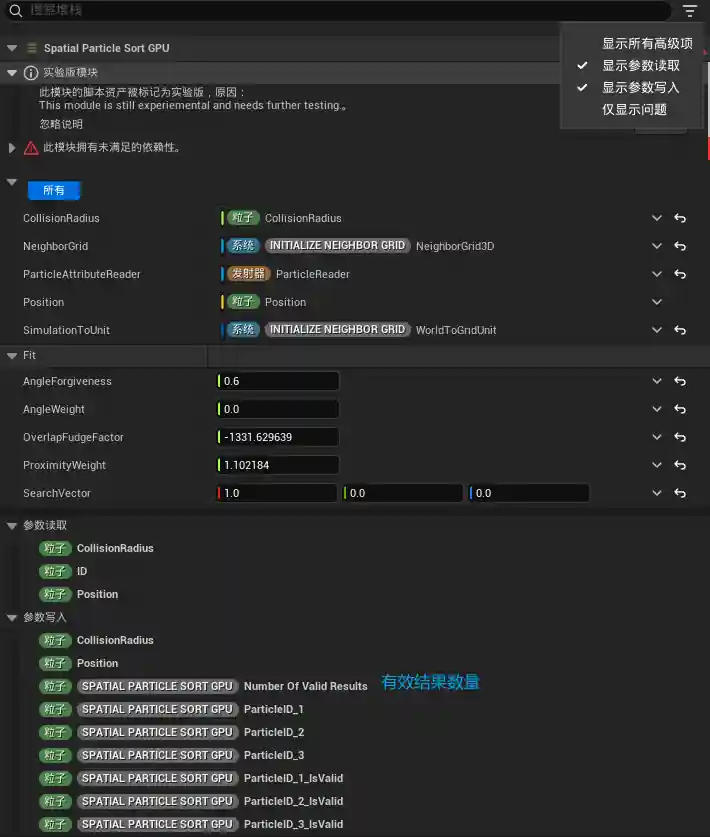Collapse the Spatial Particle Sort GPU module
Viewport: 710px width, 837px height.
point(12,48)
